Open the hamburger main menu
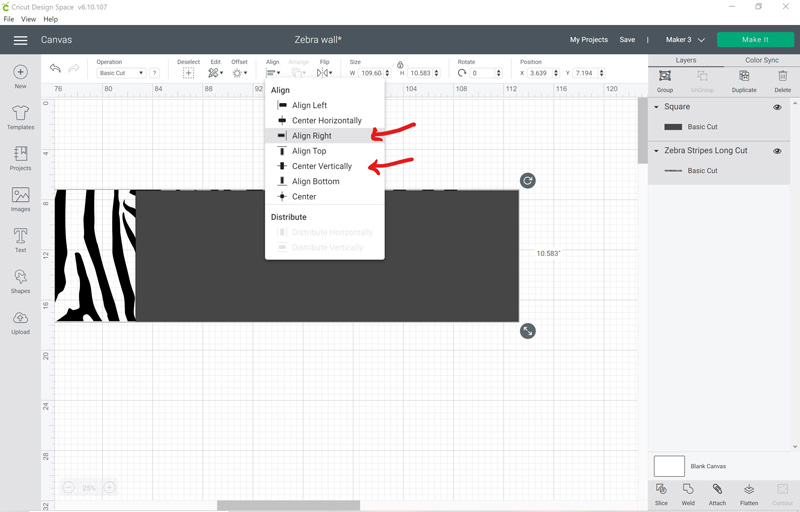This screenshot has width=800, height=512. click(20, 40)
